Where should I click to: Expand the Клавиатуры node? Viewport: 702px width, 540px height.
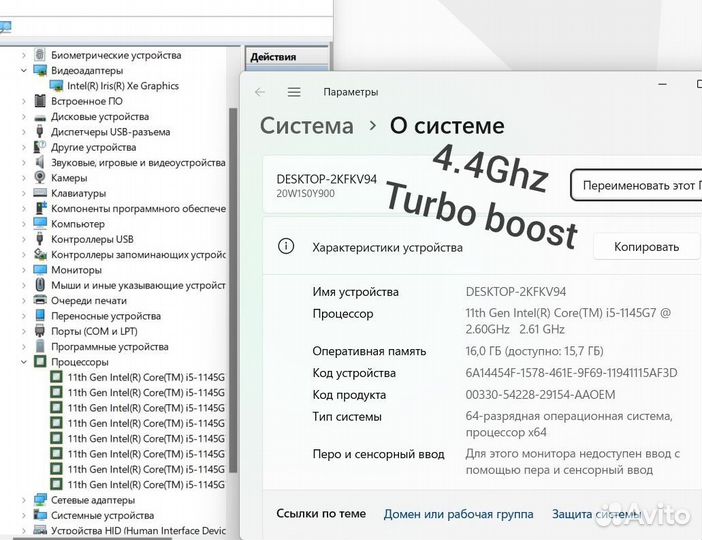coord(24,193)
